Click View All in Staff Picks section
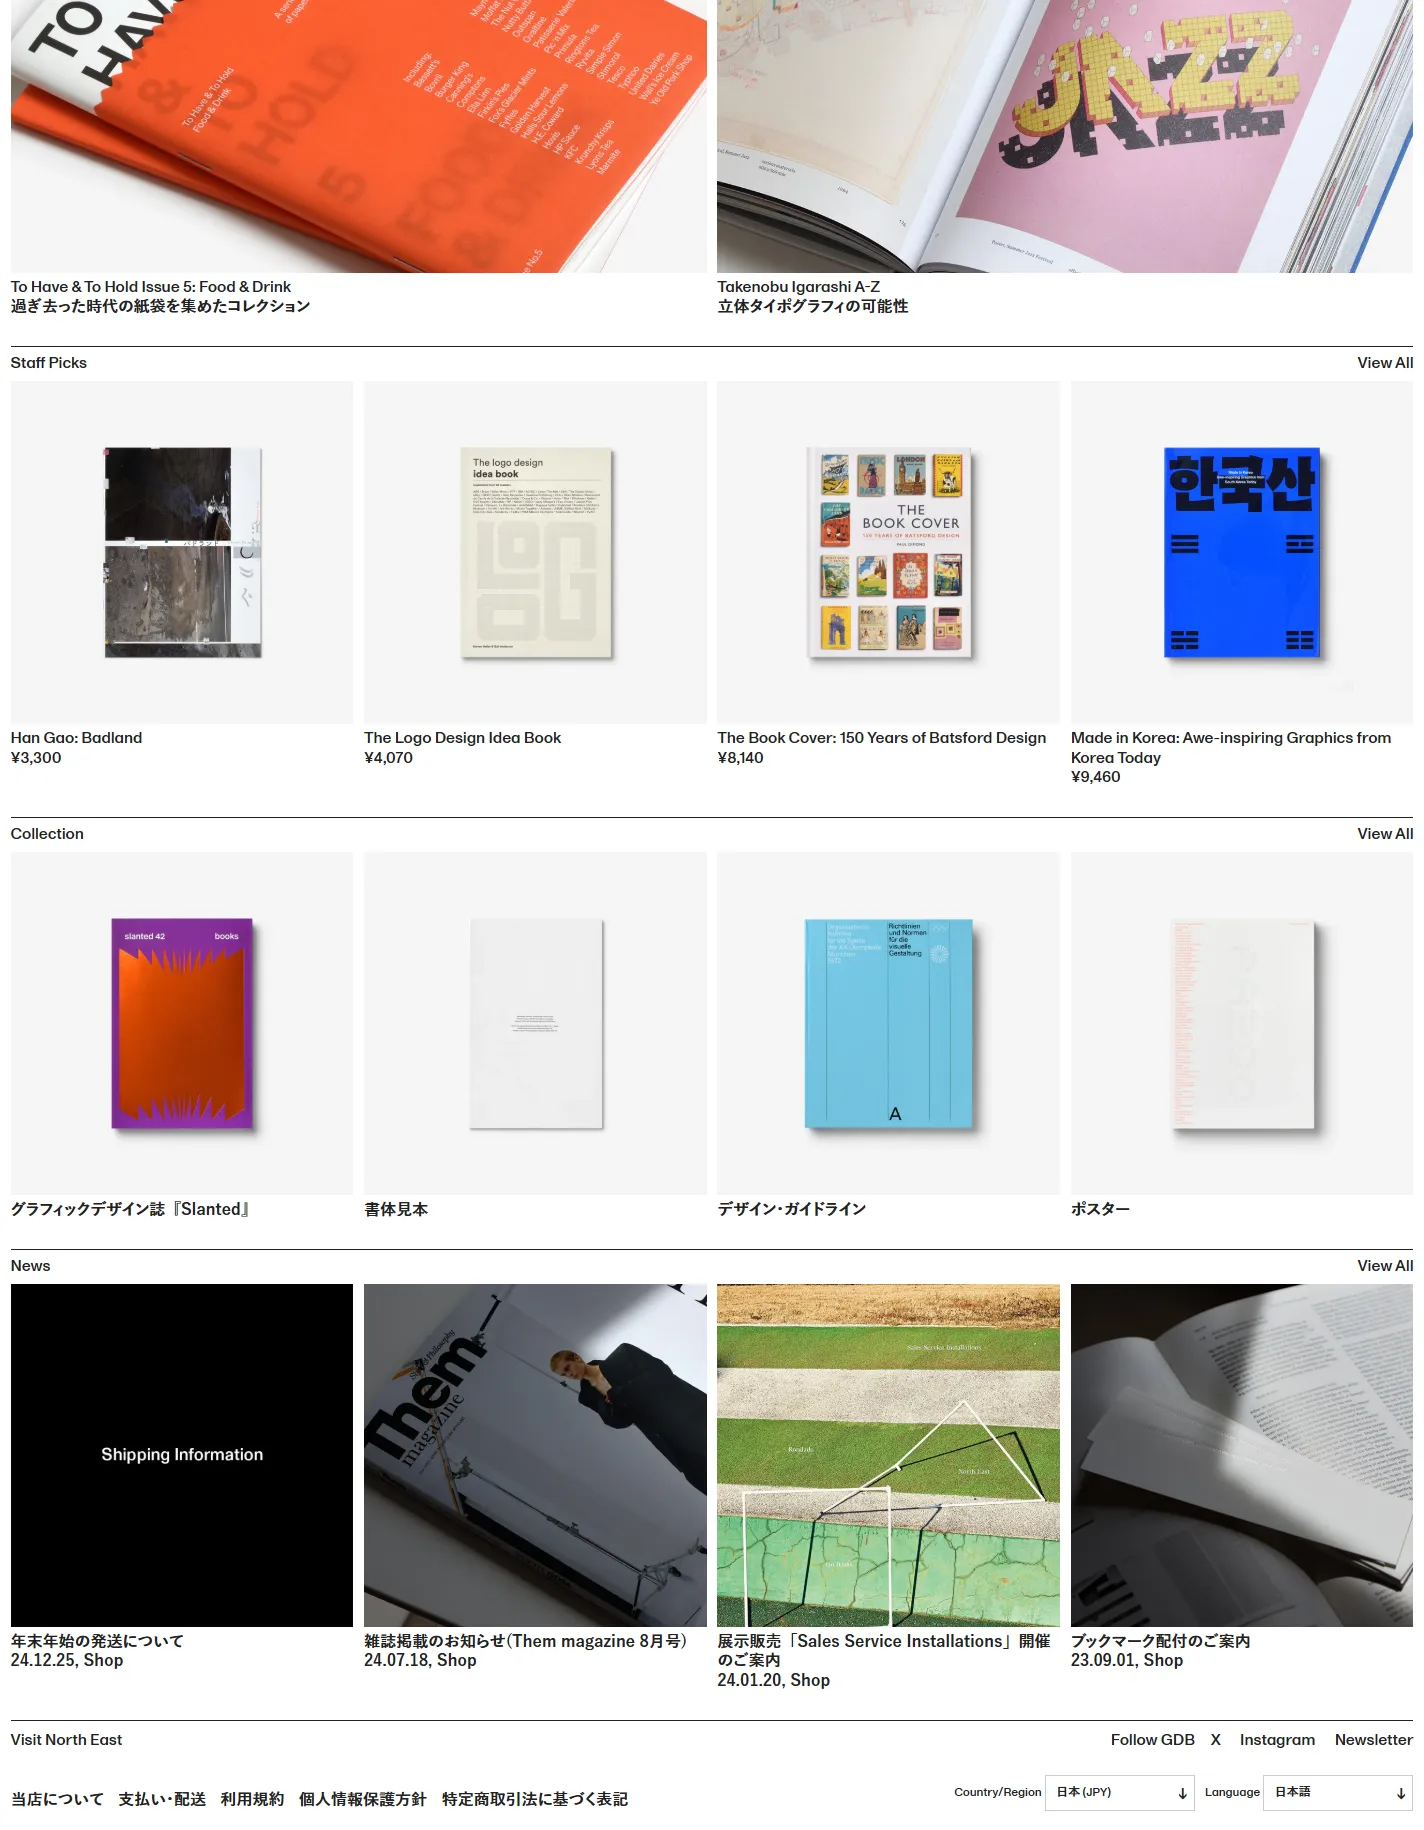Image resolution: width=1424 pixels, height=1830 pixels. click(x=1385, y=363)
